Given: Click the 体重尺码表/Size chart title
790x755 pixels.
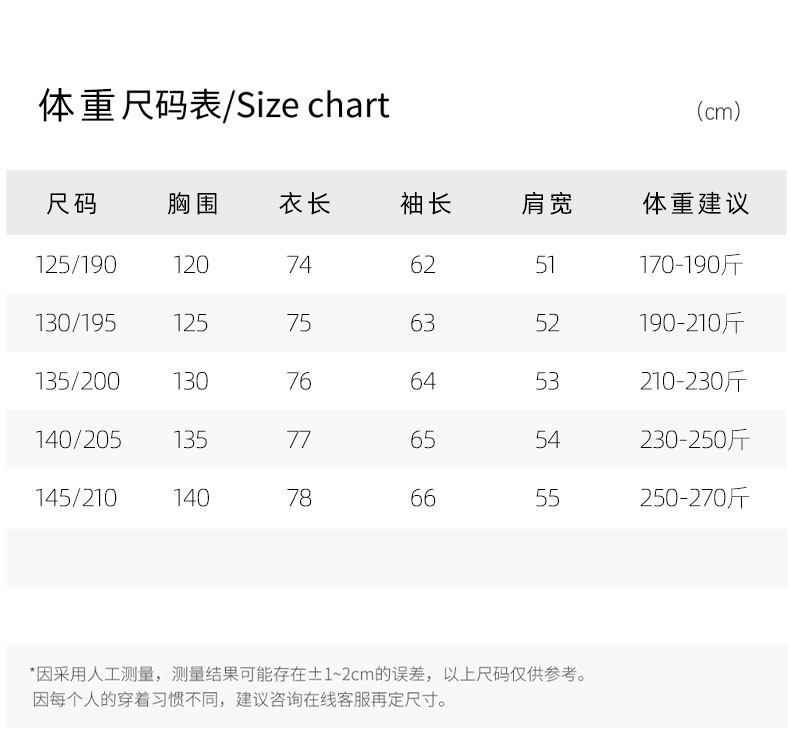Looking at the screenshot, I should pos(214,106).
